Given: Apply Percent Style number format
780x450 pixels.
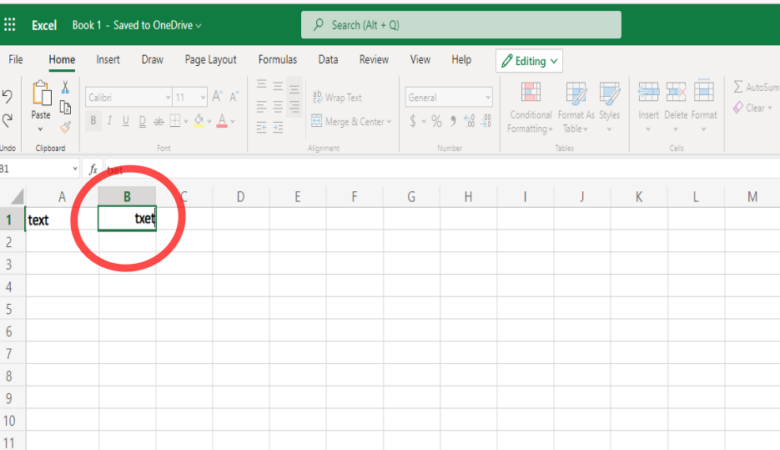Looking at the screenshot, I should pos(436,121).
